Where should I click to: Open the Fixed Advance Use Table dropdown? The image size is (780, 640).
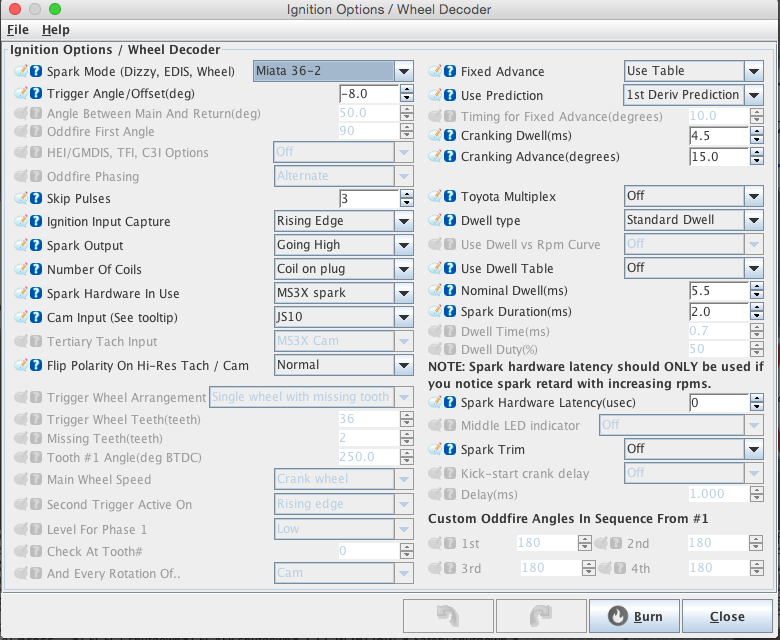pyautogui.click(x=694, y=71)
